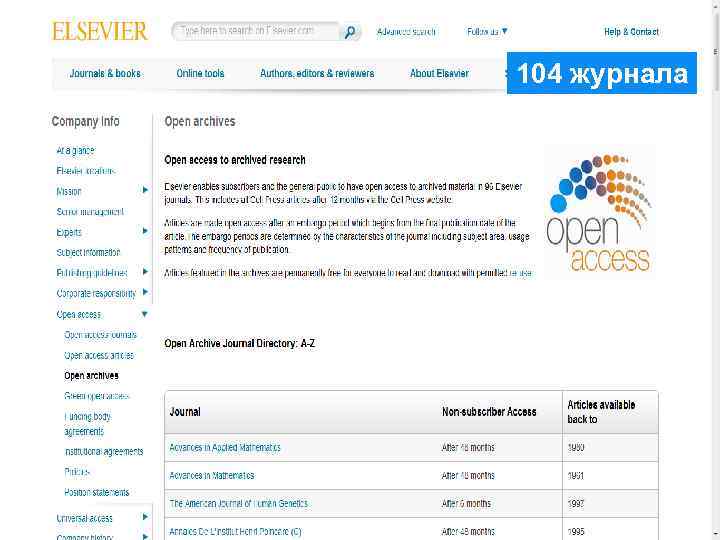Open Senior management sidebar item
Image resolution: width=720 pixels, height=540 pixels.
[x=90, y=212]
